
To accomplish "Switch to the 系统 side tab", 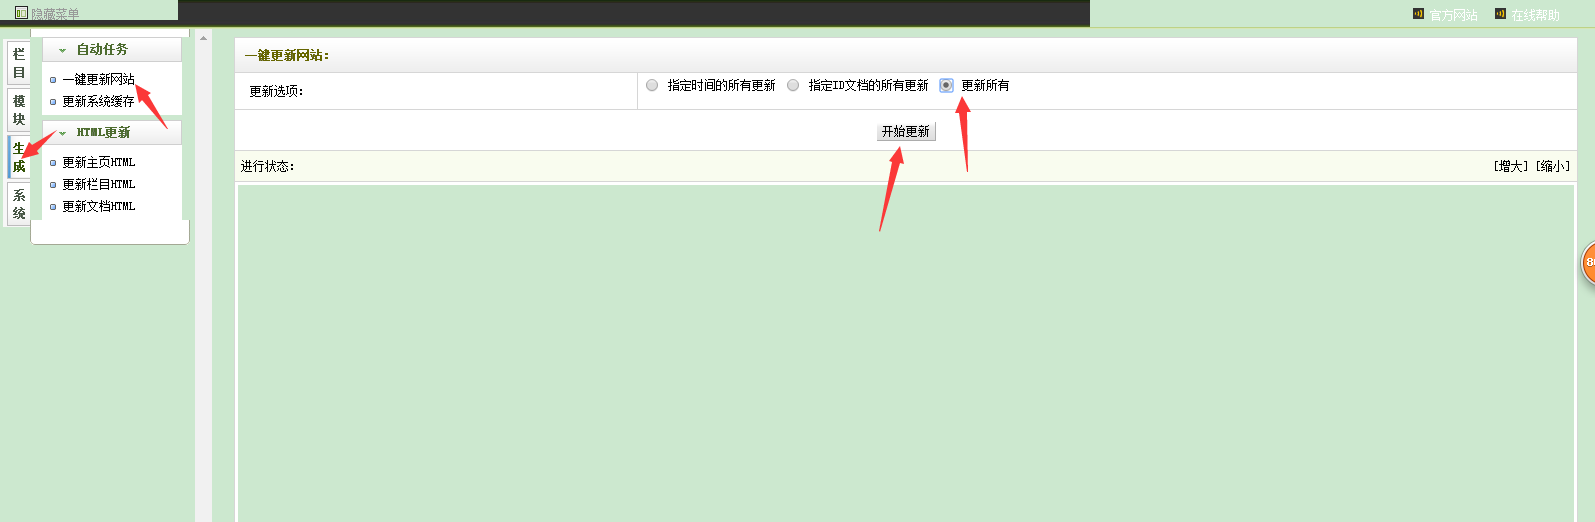I will [19, 204].
